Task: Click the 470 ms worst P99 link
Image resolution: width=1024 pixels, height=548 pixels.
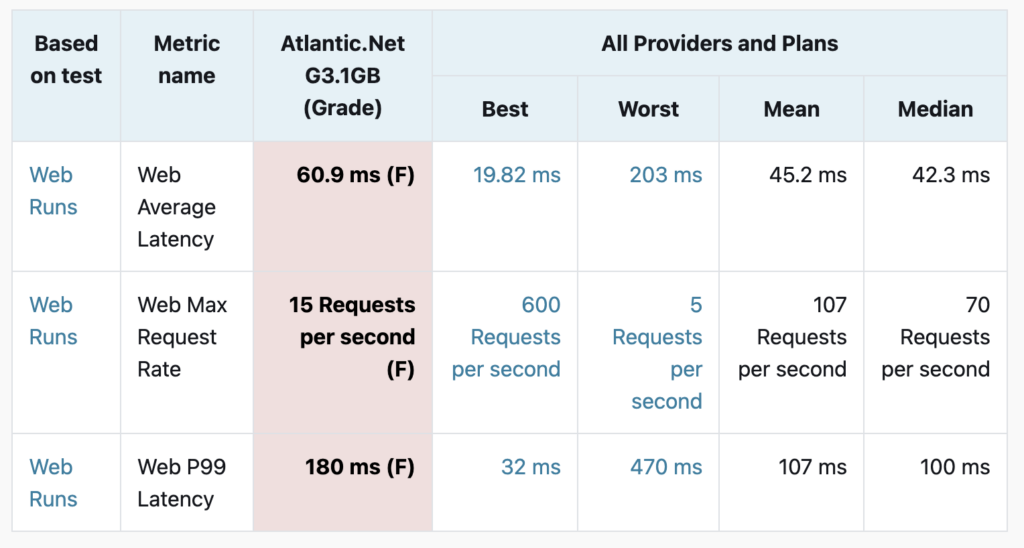Action: click(x=665, y=467)
